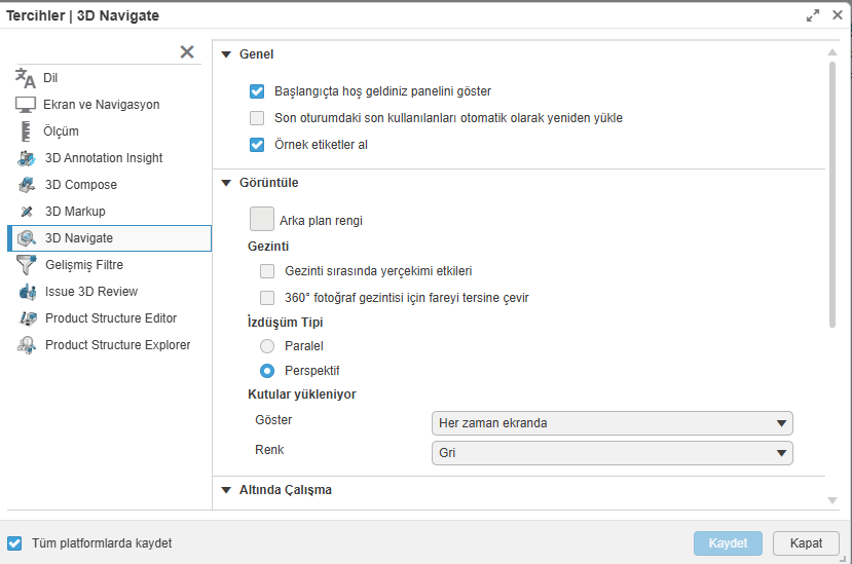Click the Ölçüm ruler icon

coord(26,131)
